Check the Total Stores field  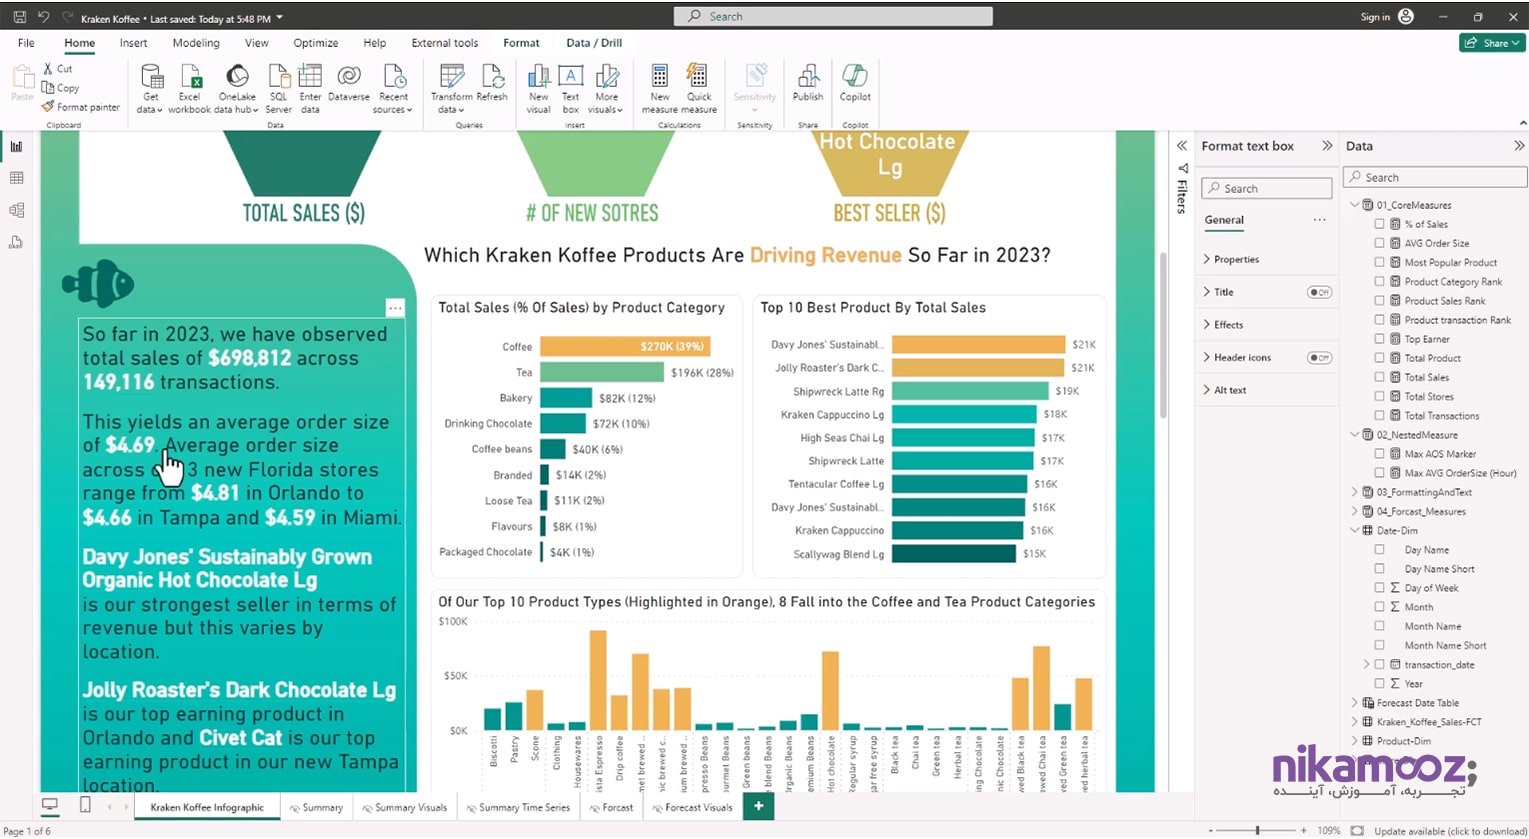click(x=1379, y=396)
